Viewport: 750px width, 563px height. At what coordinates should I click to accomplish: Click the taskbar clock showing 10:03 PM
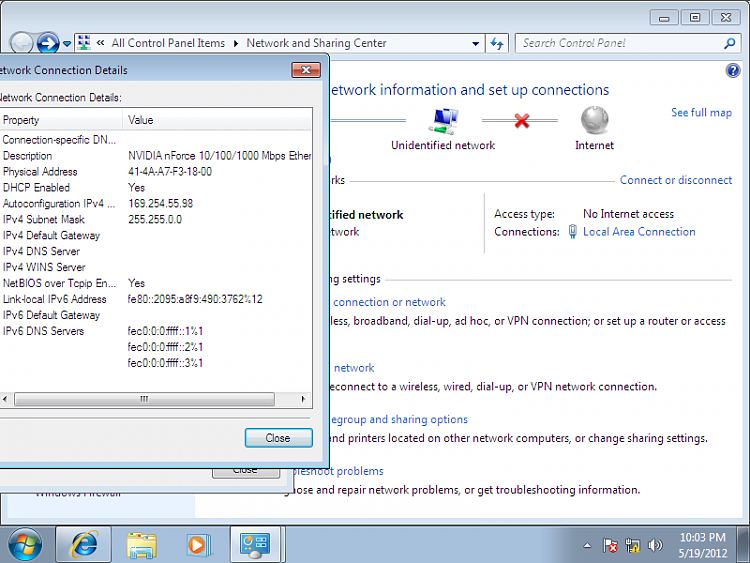tap(703, 545)
